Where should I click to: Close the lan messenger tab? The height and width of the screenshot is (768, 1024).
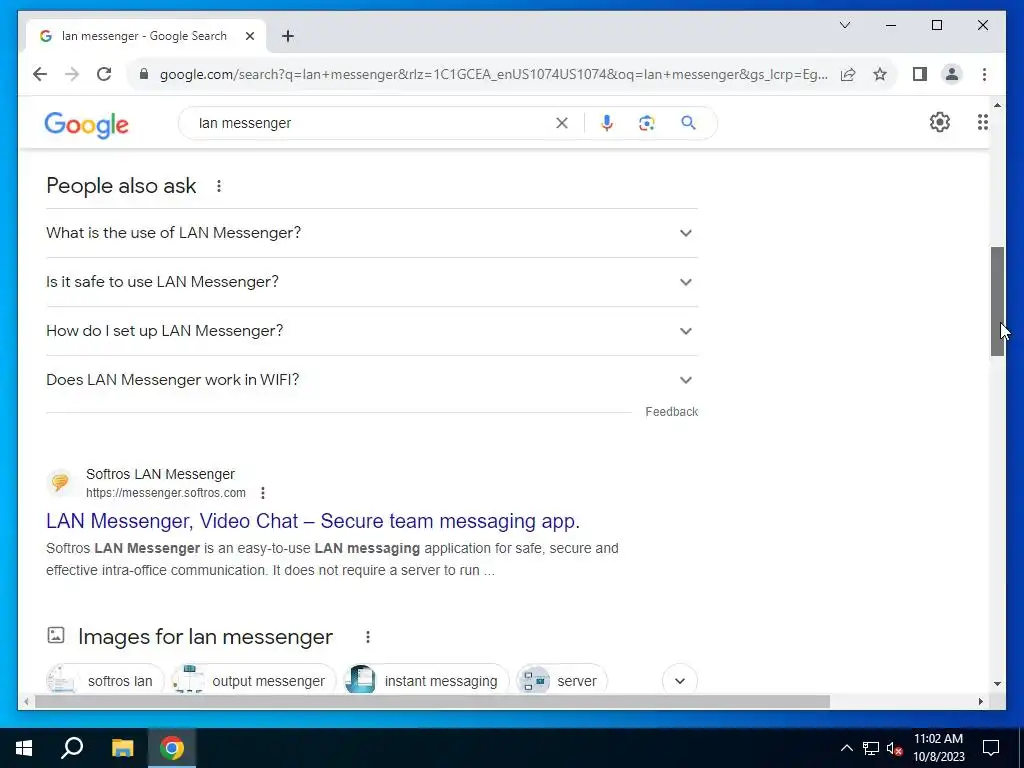(249, 36)
